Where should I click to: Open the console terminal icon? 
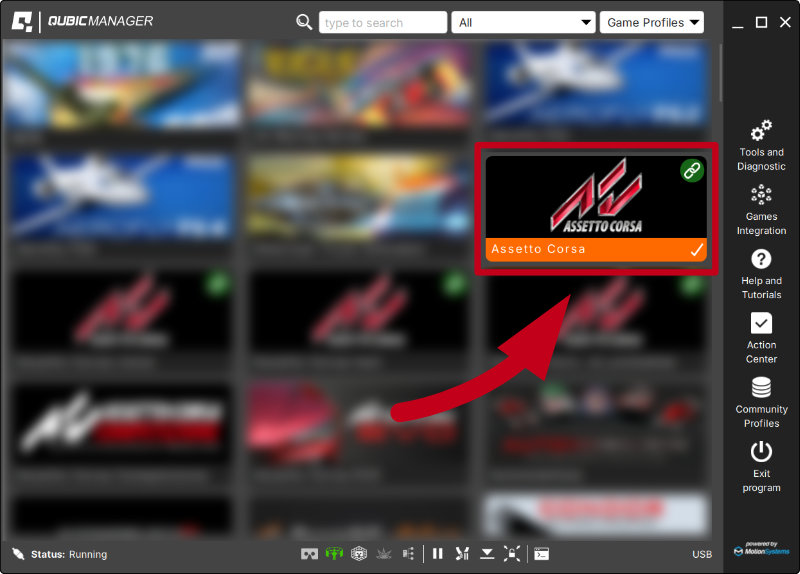pyautogui.click(x=541, y=554)
